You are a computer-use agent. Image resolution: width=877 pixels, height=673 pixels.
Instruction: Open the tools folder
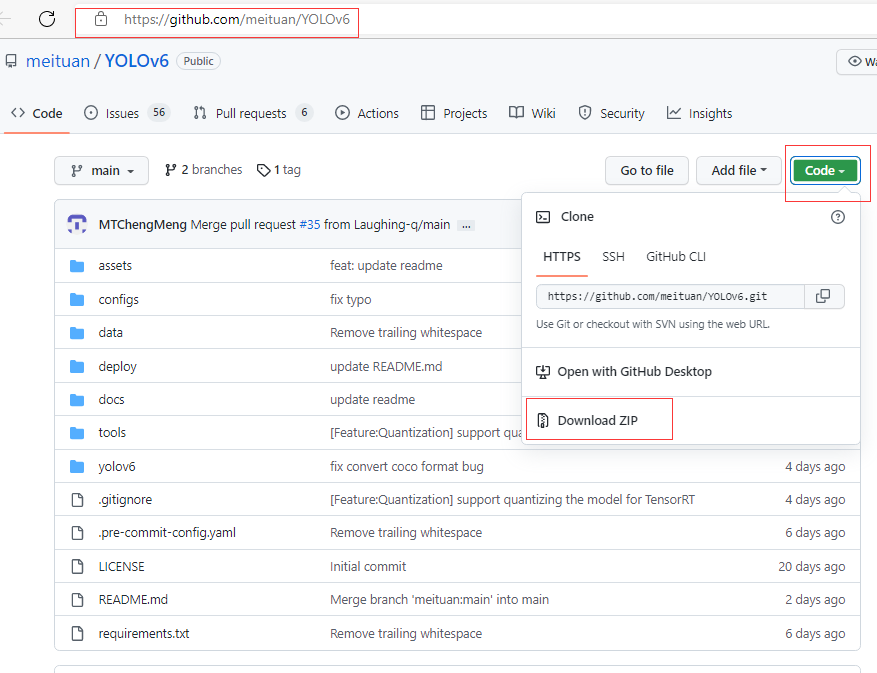point(112,433)
